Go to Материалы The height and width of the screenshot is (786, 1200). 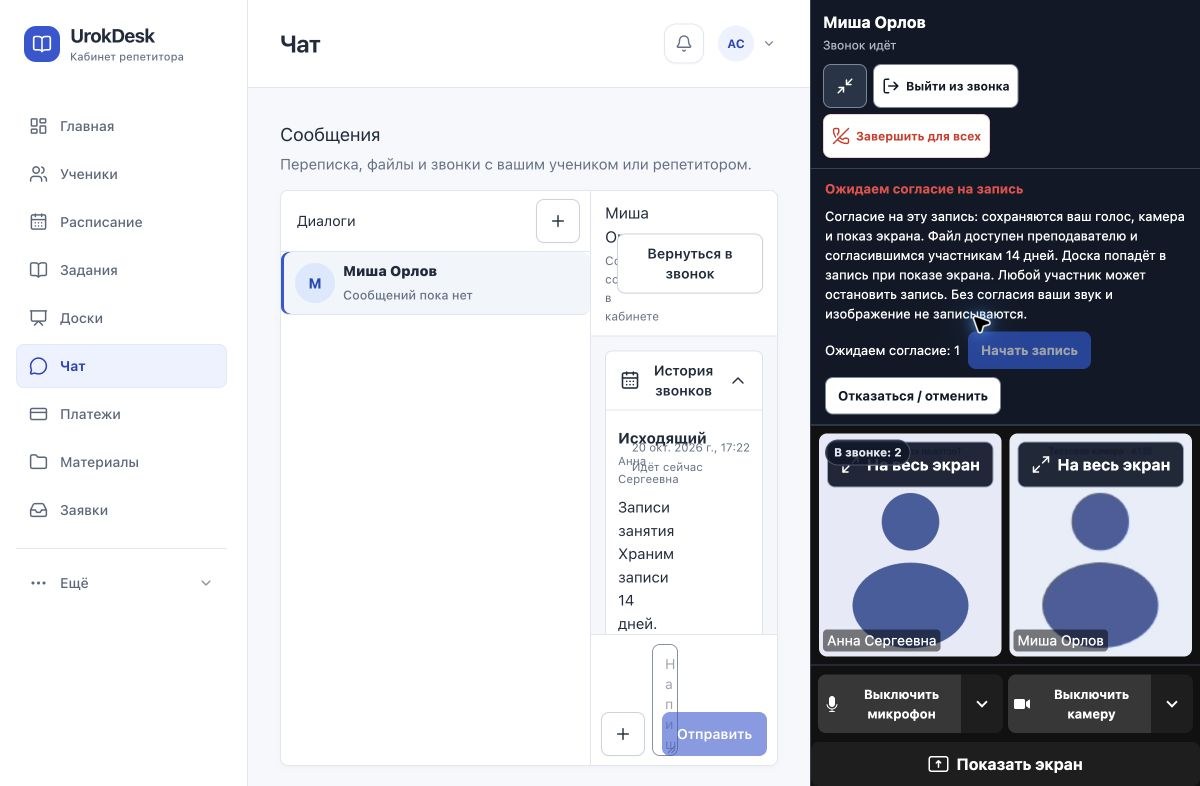(x=122, y=462)
